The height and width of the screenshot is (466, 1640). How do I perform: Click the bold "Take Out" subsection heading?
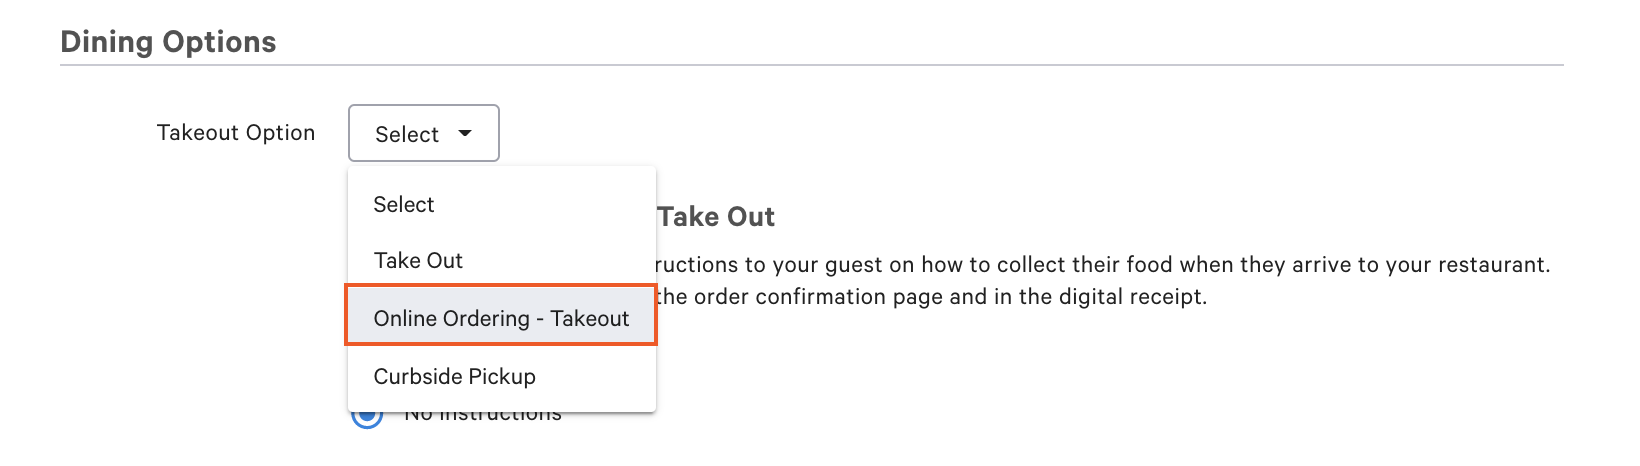point(716,217)
